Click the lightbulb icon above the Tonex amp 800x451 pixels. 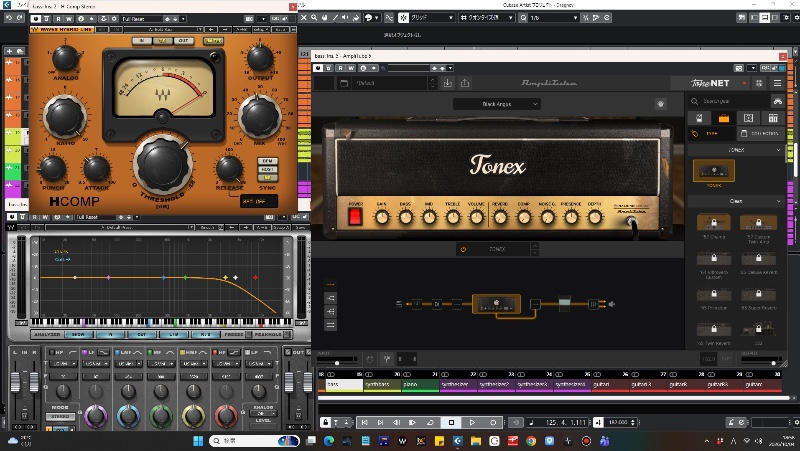tap(661, 104)
